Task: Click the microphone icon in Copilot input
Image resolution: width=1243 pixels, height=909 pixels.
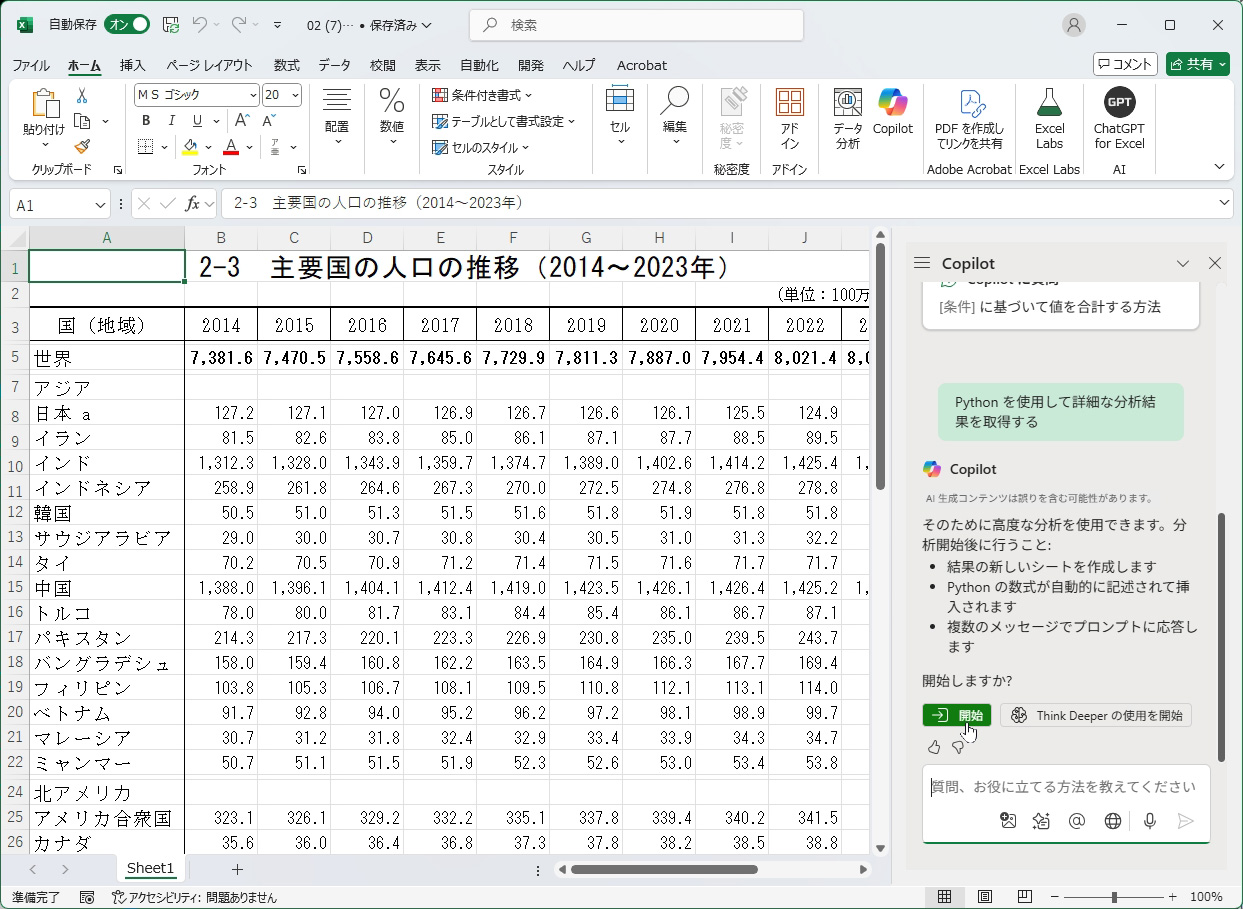Action: click(x=1150, y=821)
